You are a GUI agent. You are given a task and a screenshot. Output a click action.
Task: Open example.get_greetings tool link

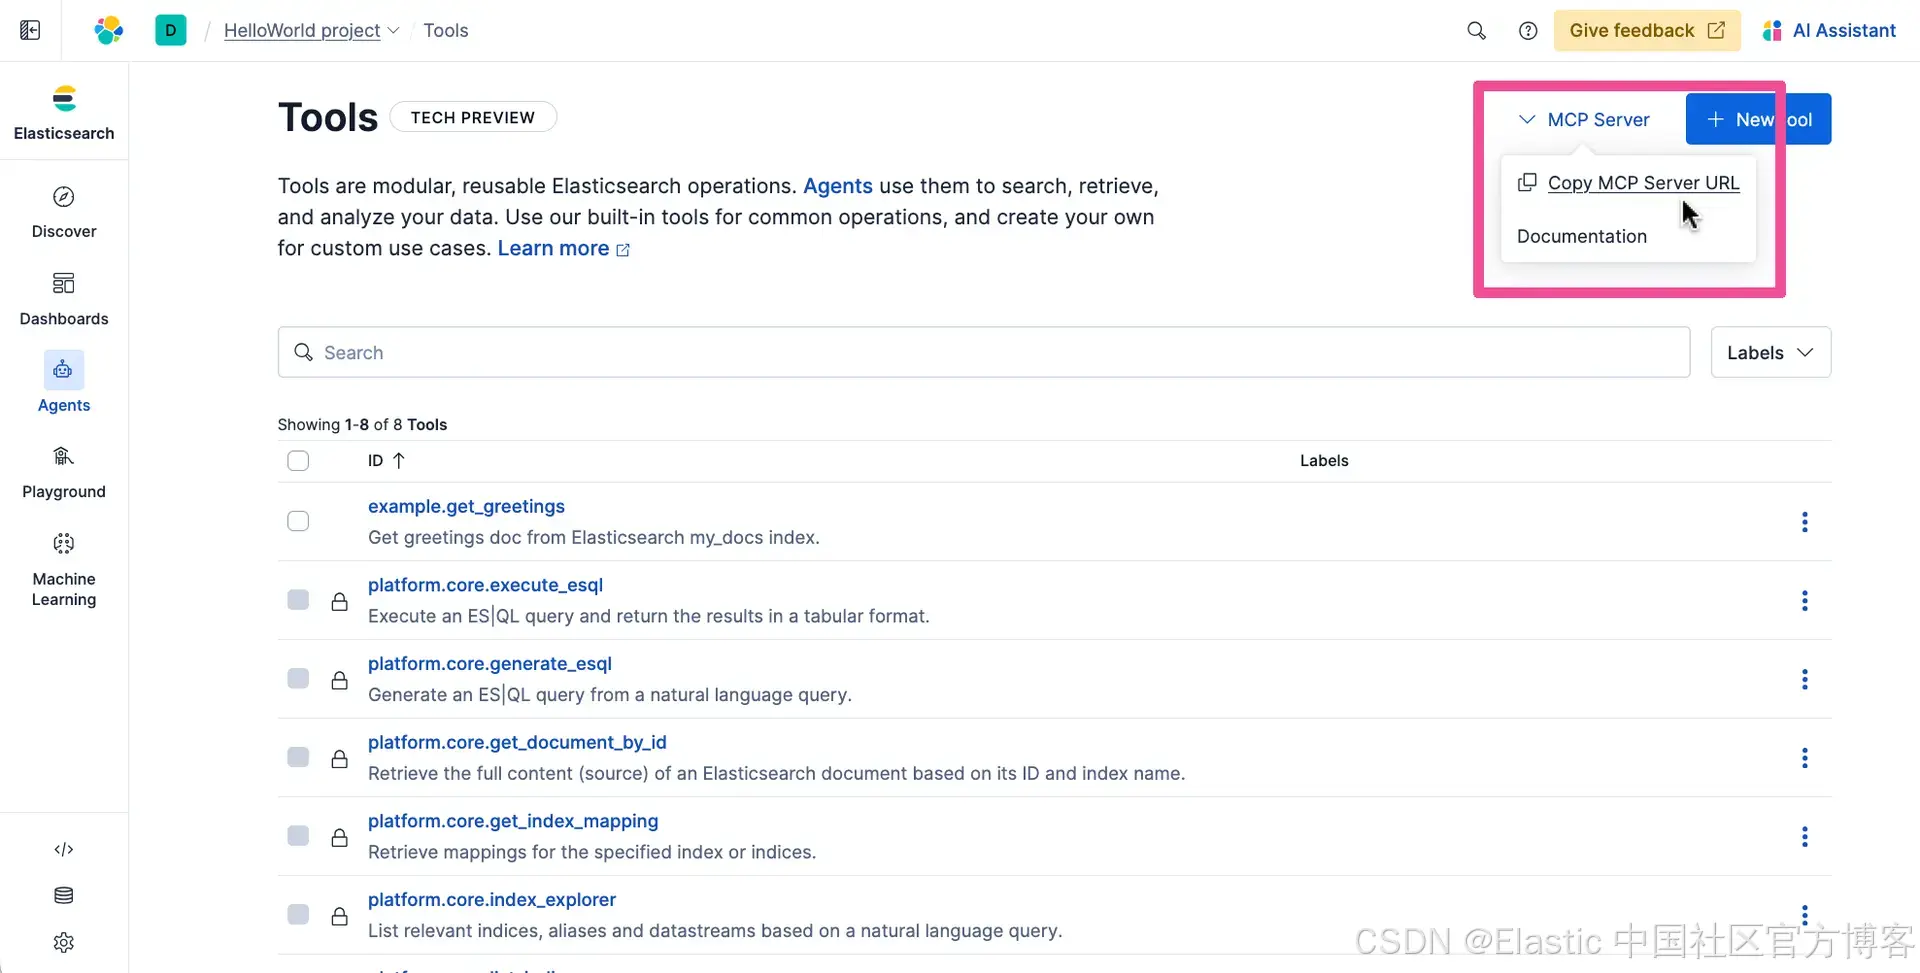pyautogui.click(x=466, y=506)
